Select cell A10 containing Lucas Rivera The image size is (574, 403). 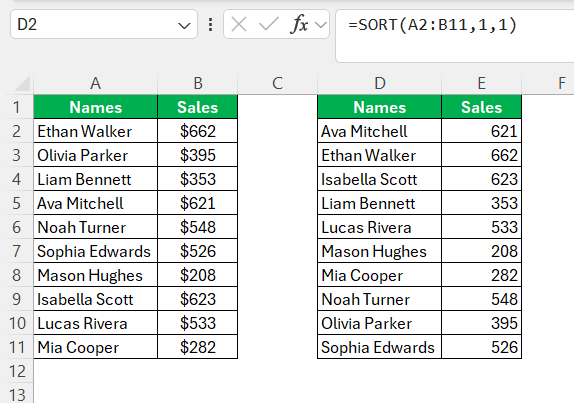click(96, 323)
